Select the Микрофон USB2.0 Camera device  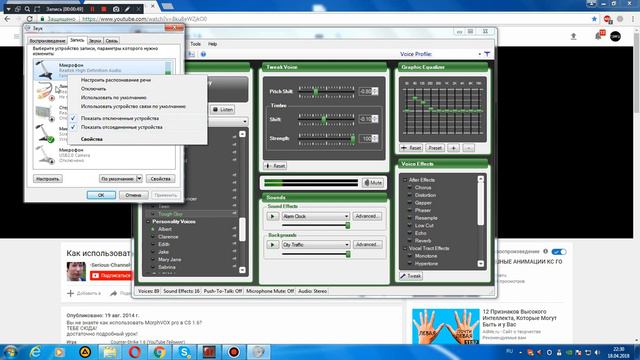104,155
